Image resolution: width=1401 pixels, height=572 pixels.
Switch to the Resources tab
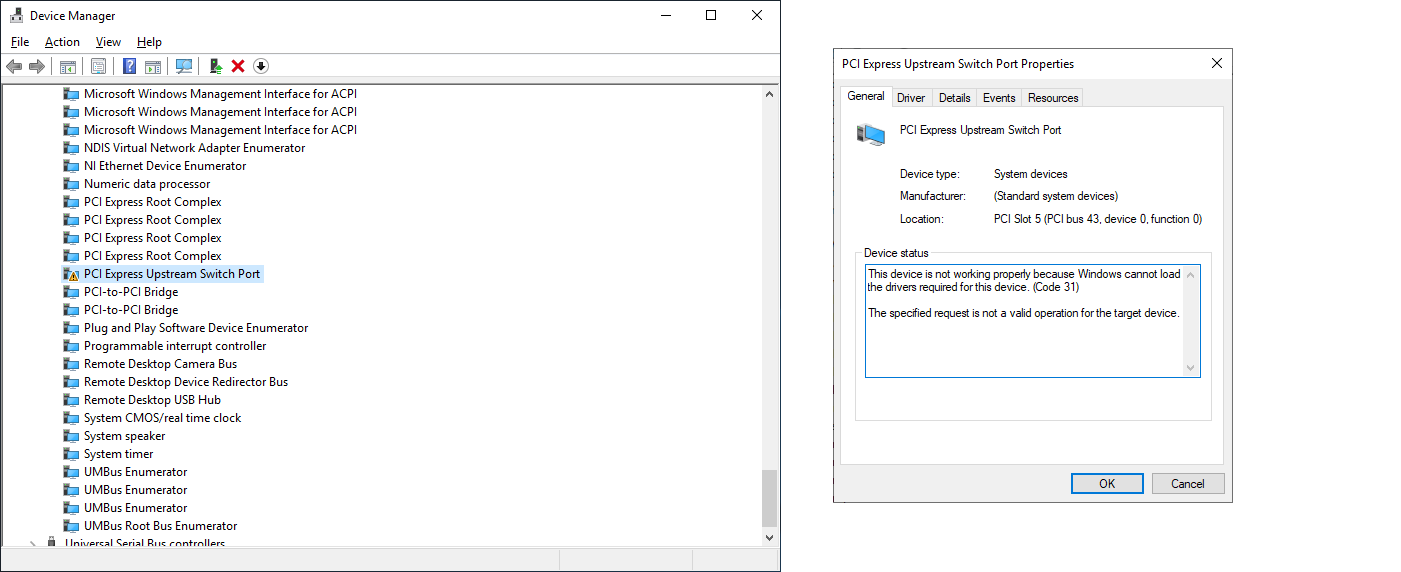(x=1053, y=98)
